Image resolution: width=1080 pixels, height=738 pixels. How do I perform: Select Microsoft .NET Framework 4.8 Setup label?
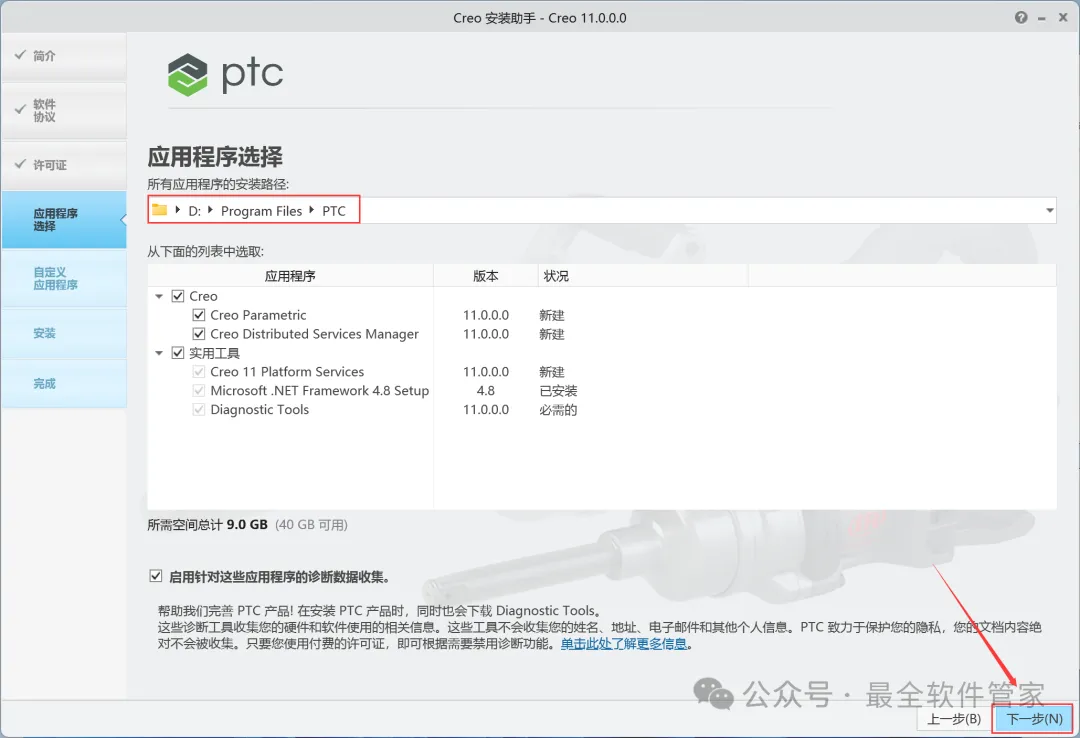pyautogui.click(x=320, y=391)
